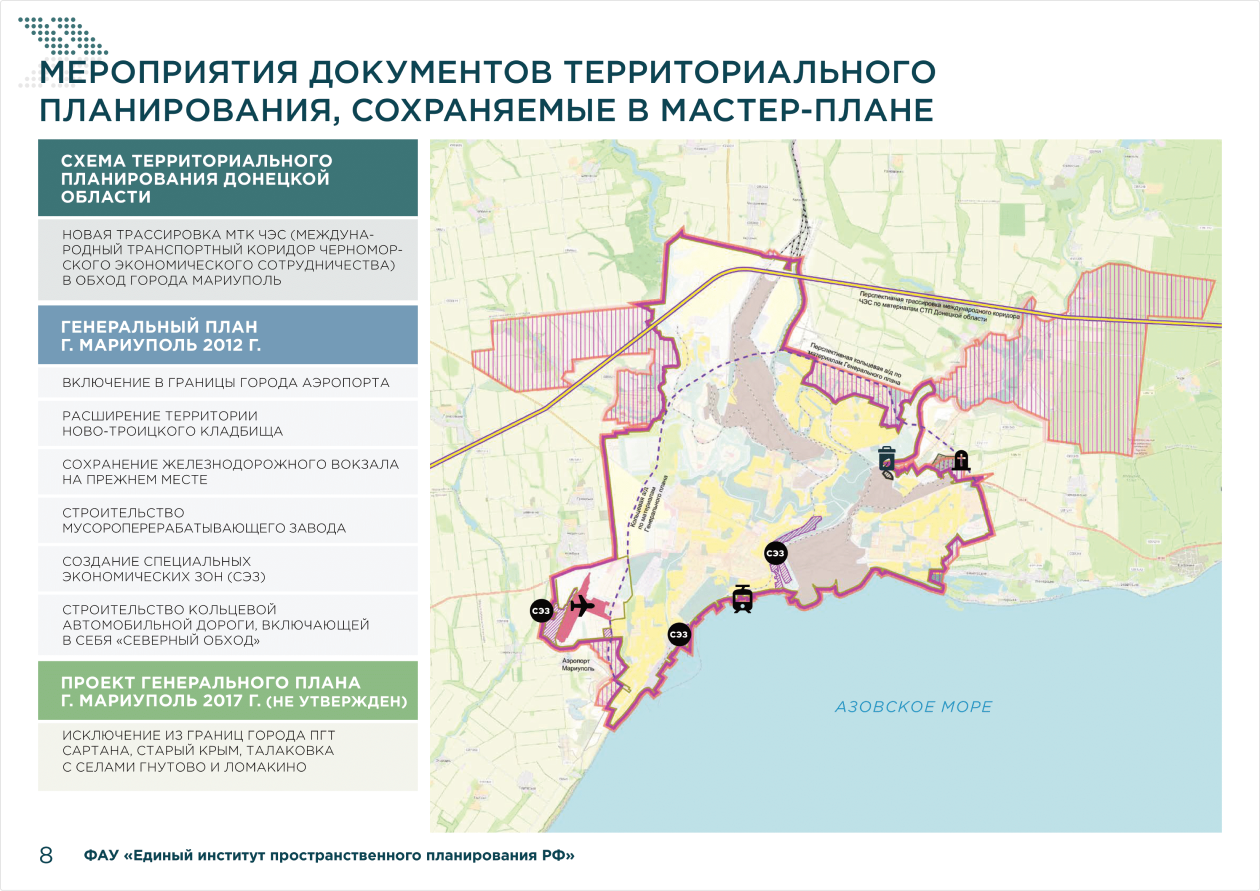The height and width of the screenshot is (891, 1260).
Task: Select 'Расширение территории Ново-Троицкого кладбища' item
Action: [228, 423]
